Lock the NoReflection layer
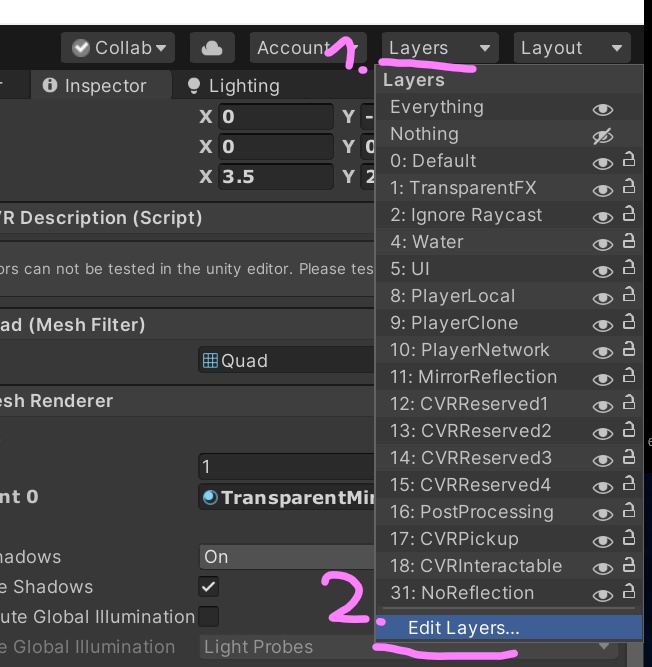 [x=629, y=593]
